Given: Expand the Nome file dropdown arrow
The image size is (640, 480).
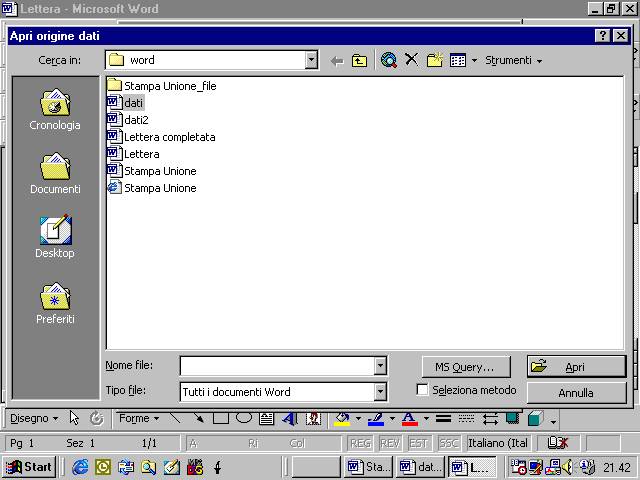Looking at the screenshot, I should 380,366.
